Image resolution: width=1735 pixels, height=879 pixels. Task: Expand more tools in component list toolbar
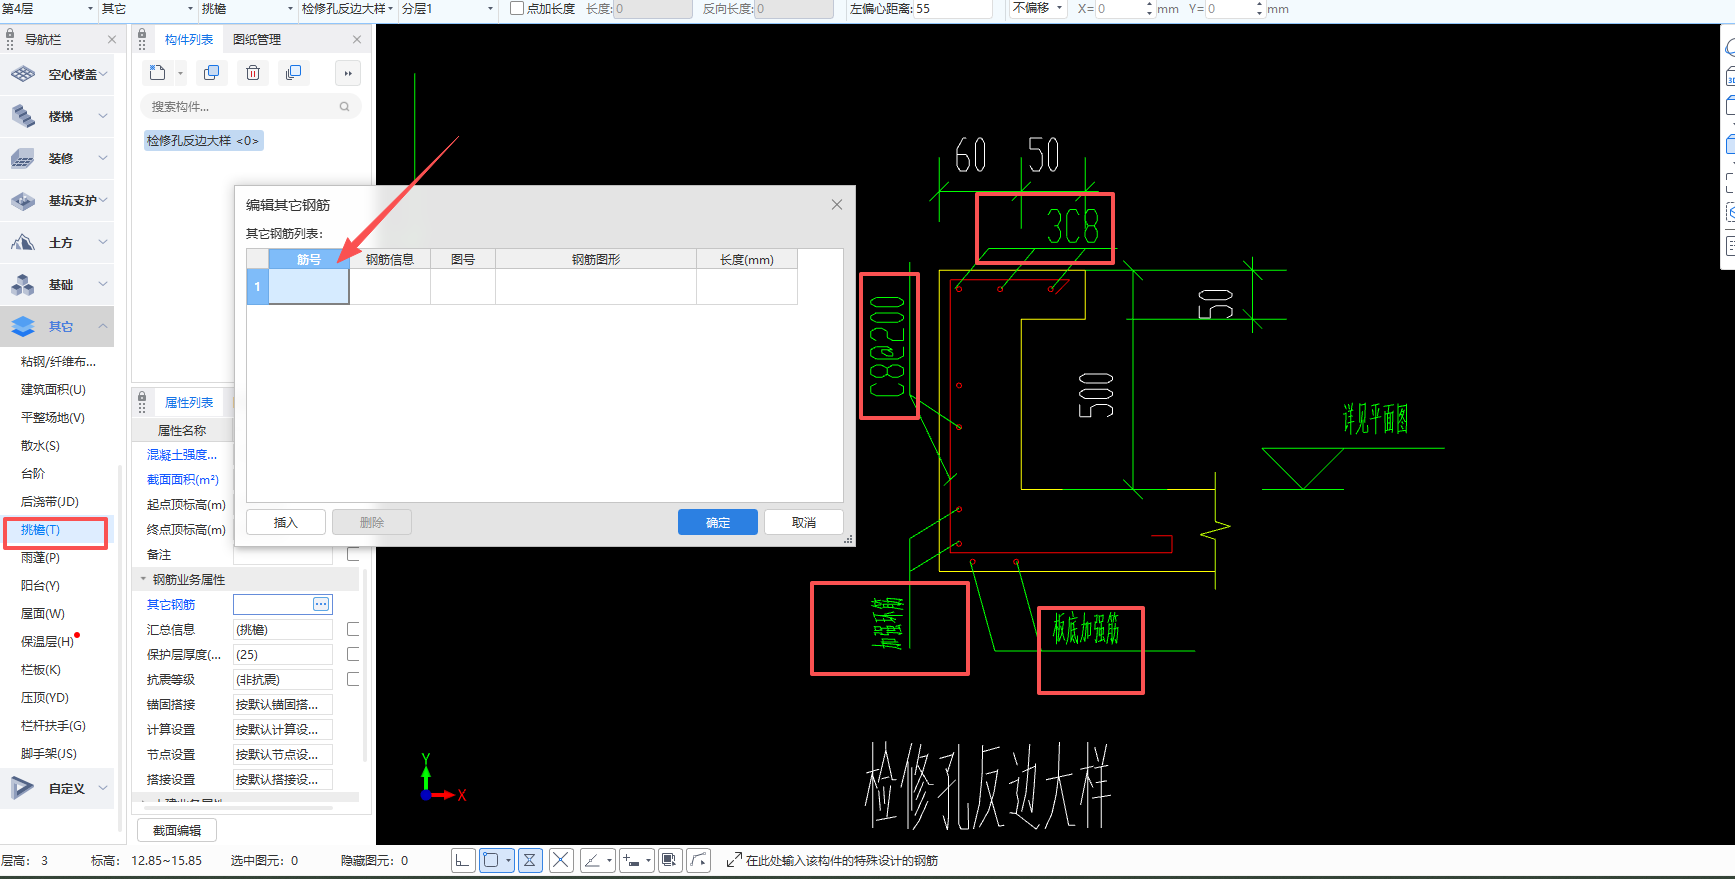347,73
